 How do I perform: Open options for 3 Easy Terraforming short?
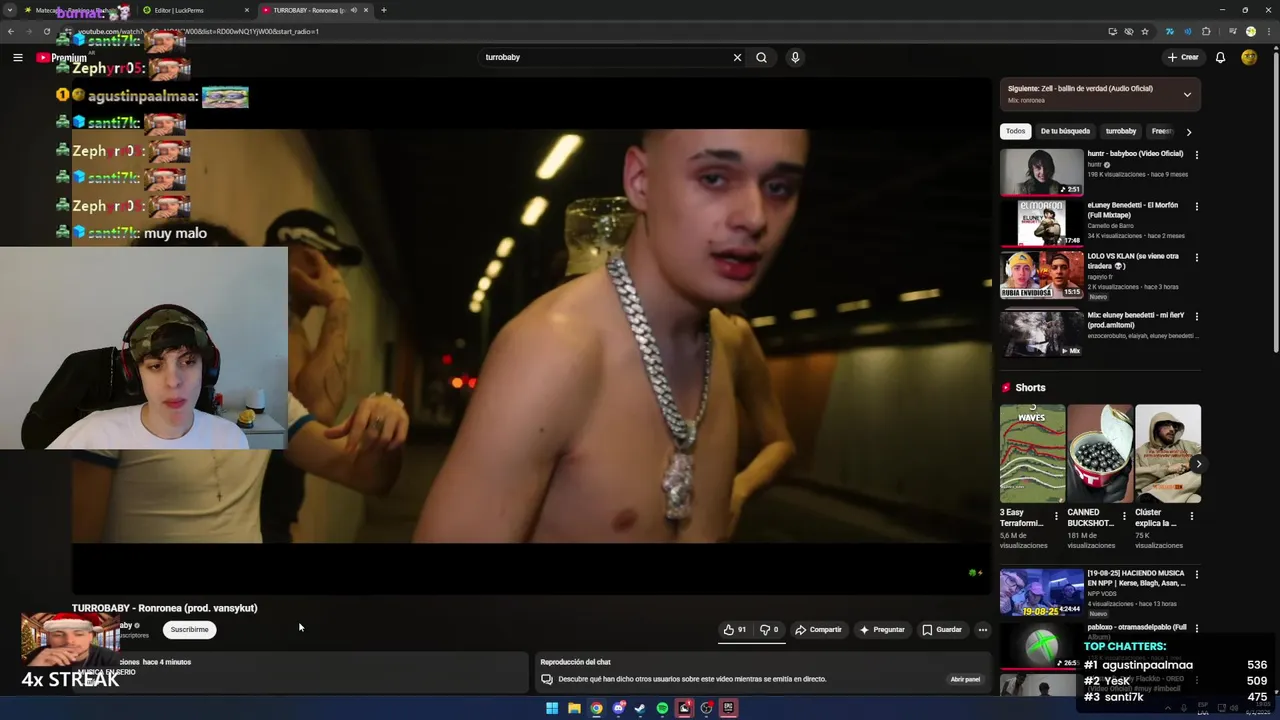tap(1056, 516)
